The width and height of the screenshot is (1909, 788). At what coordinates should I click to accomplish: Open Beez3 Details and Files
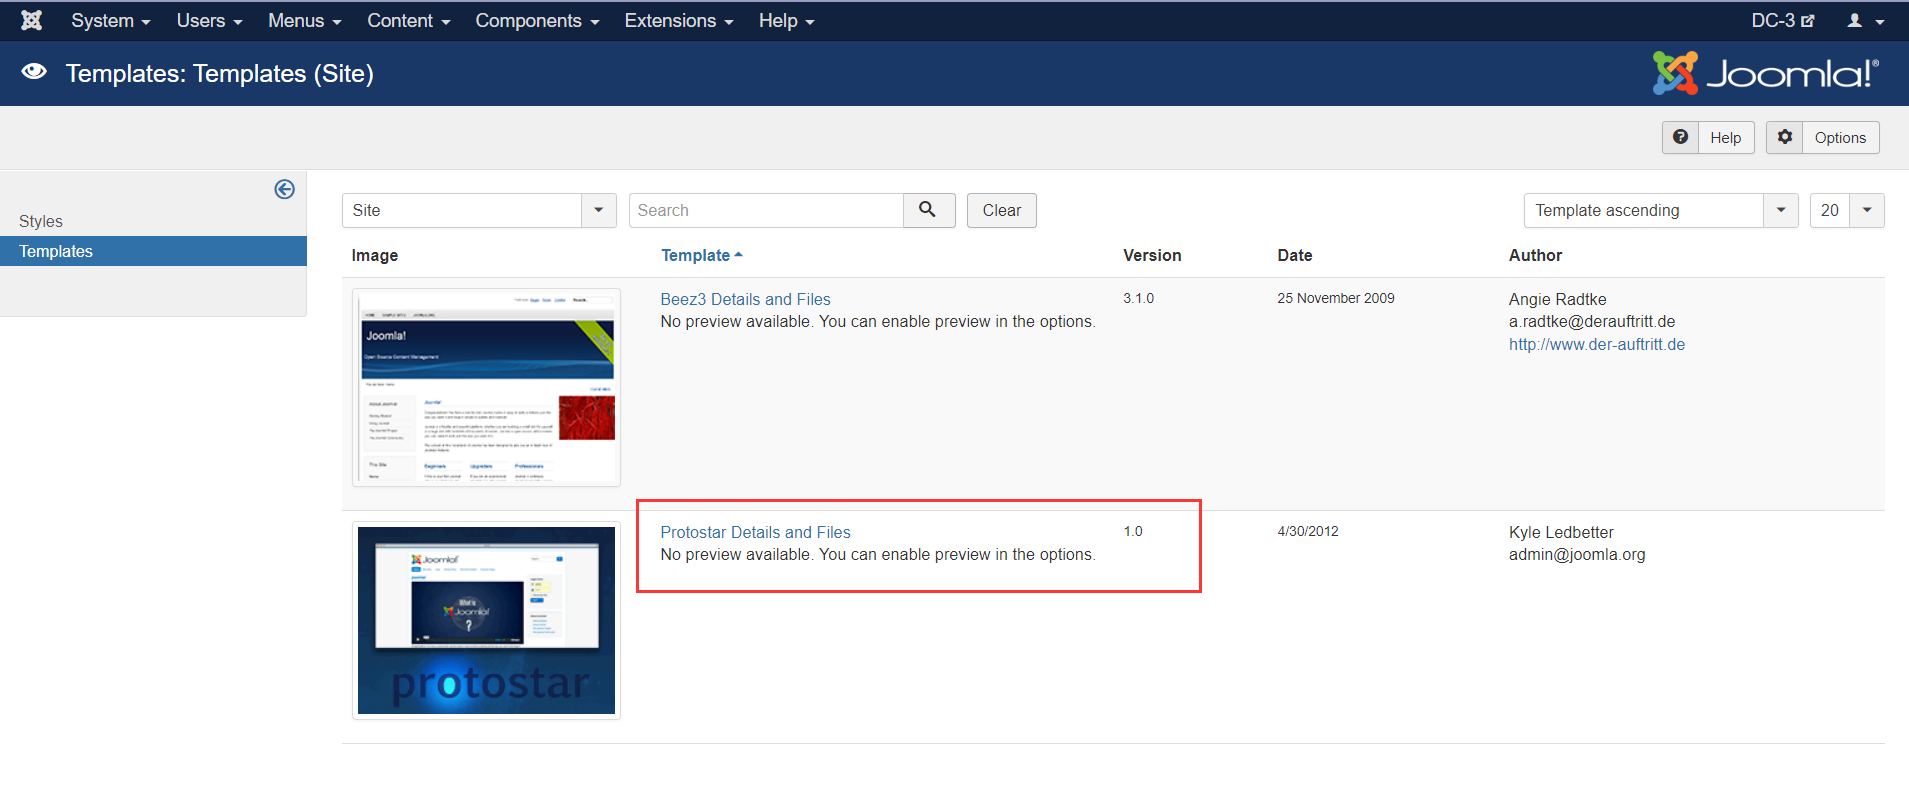pos(745,299)
